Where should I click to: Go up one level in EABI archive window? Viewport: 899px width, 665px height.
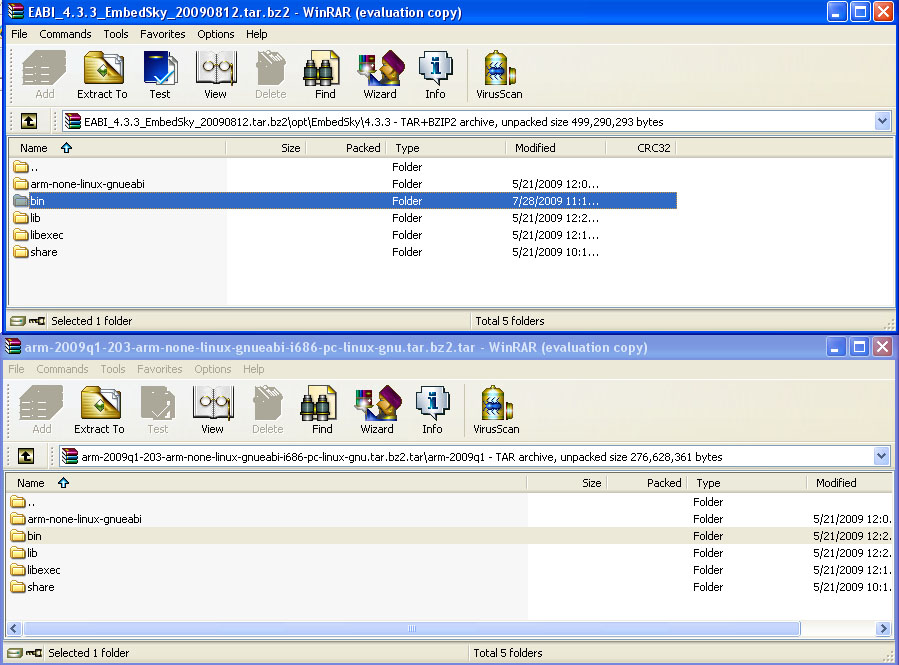tap(29, 121)
